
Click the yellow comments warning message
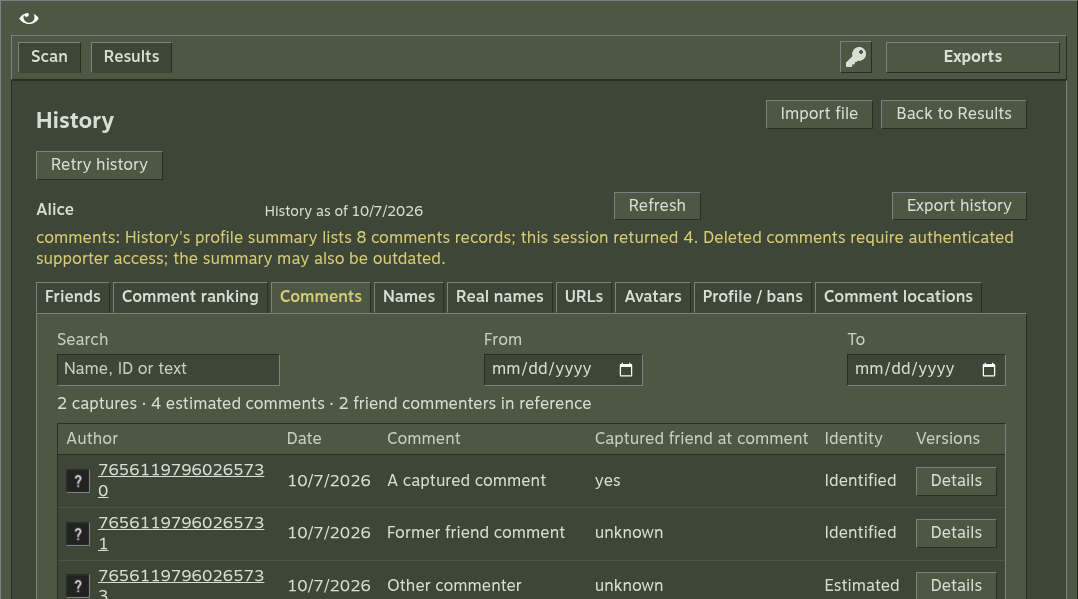(525, 248)
